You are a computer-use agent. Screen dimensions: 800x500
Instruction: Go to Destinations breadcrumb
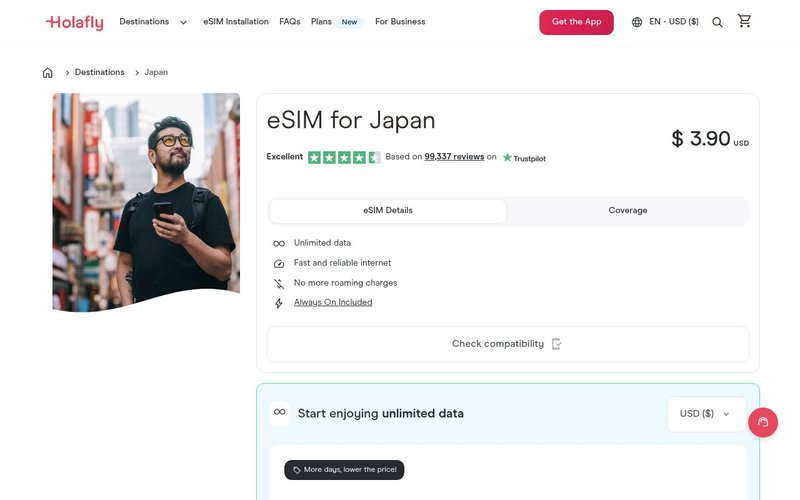pyautogui.click(x=99, y=72)
